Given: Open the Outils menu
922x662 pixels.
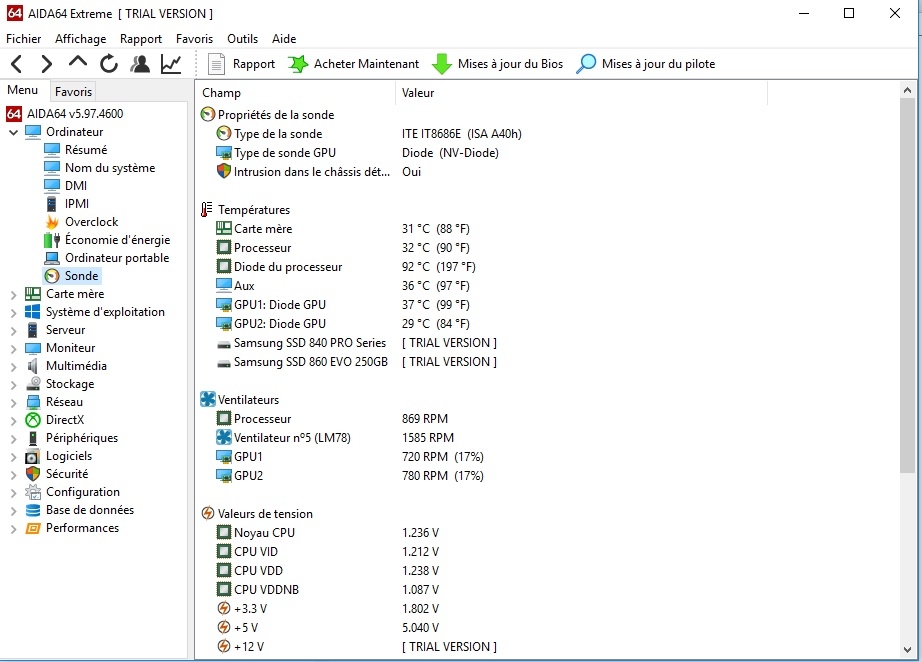Looking at the screenshot, I should point(242,39).
